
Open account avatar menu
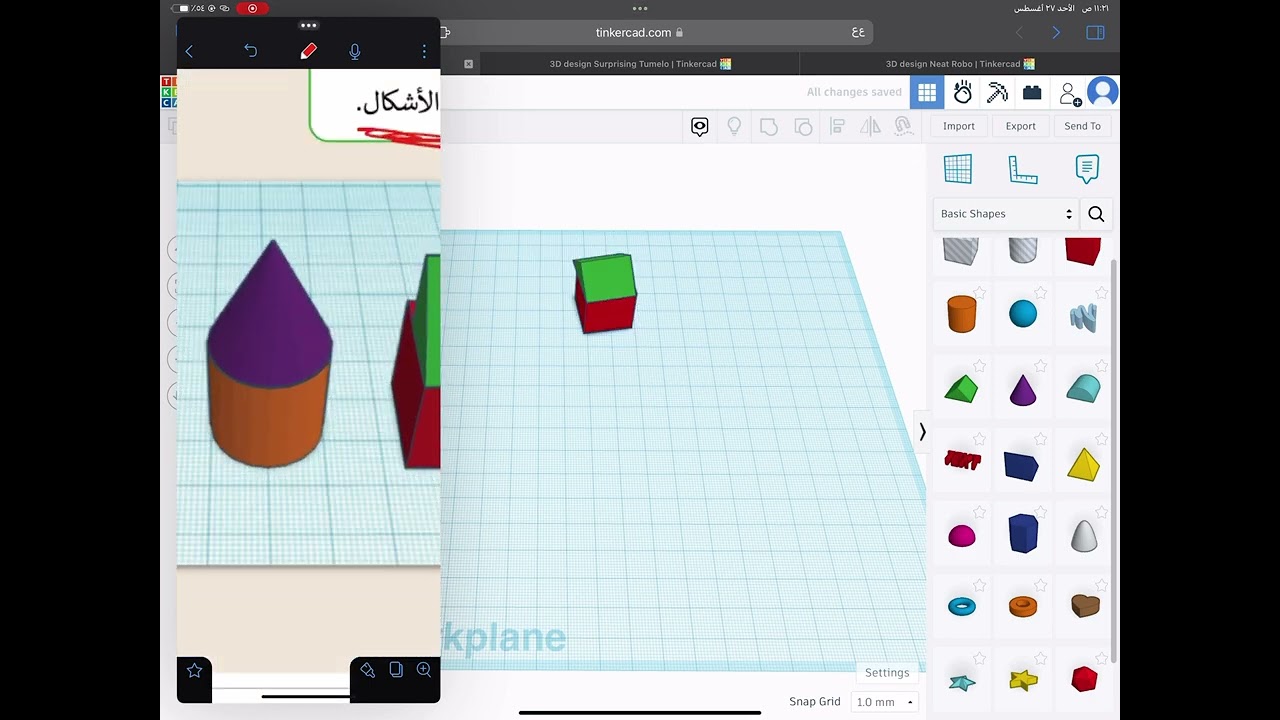point(1103,92)
